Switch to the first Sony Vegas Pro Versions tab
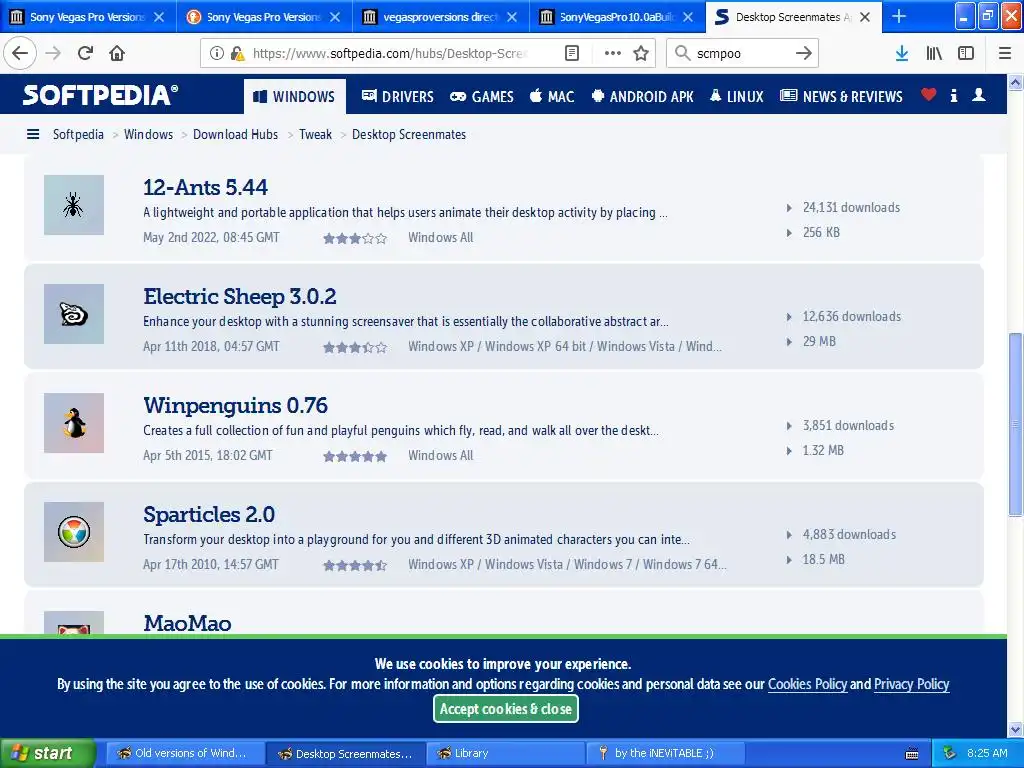Image resolution: width=1024 pixels, height=768 pixels. click(88, 16)
